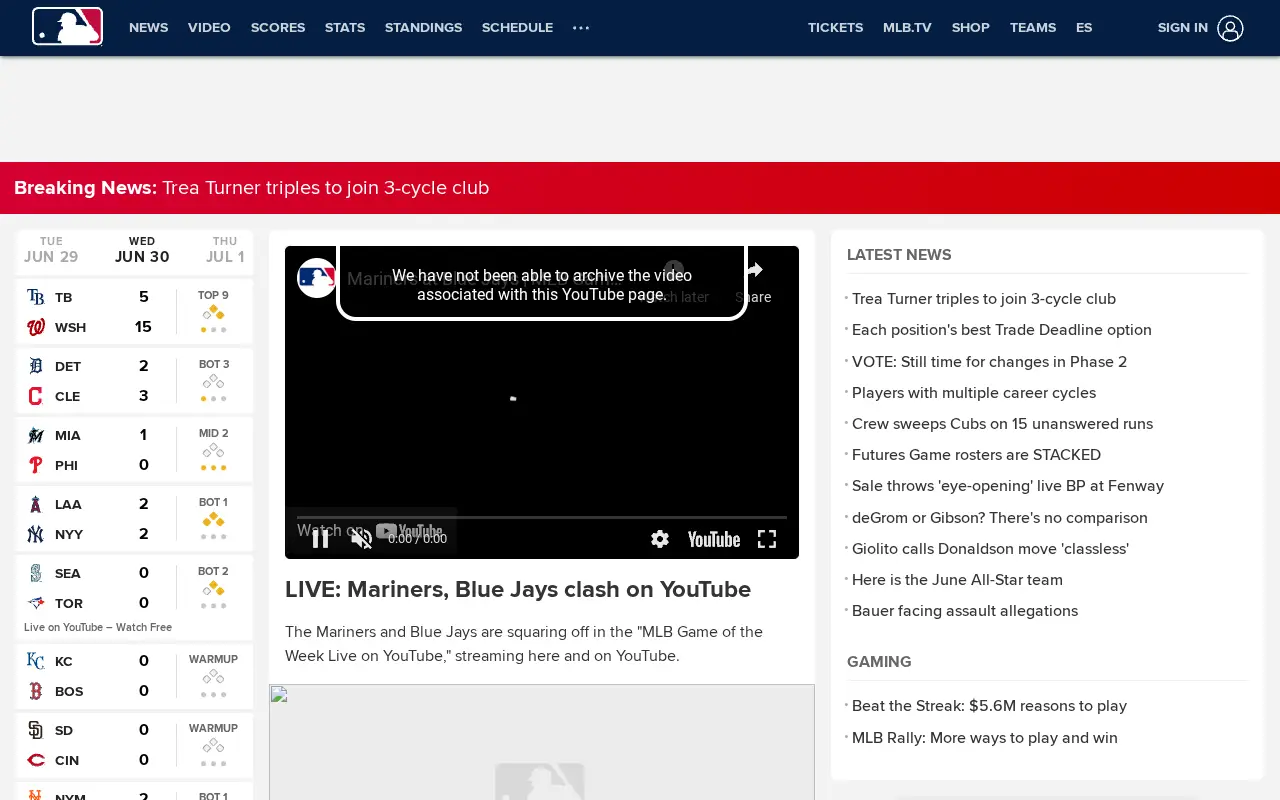The width and height of the screenshot is (1280, 800).
Task: Click the Tampa Bay Rays logo
Action: coord(36,297)
